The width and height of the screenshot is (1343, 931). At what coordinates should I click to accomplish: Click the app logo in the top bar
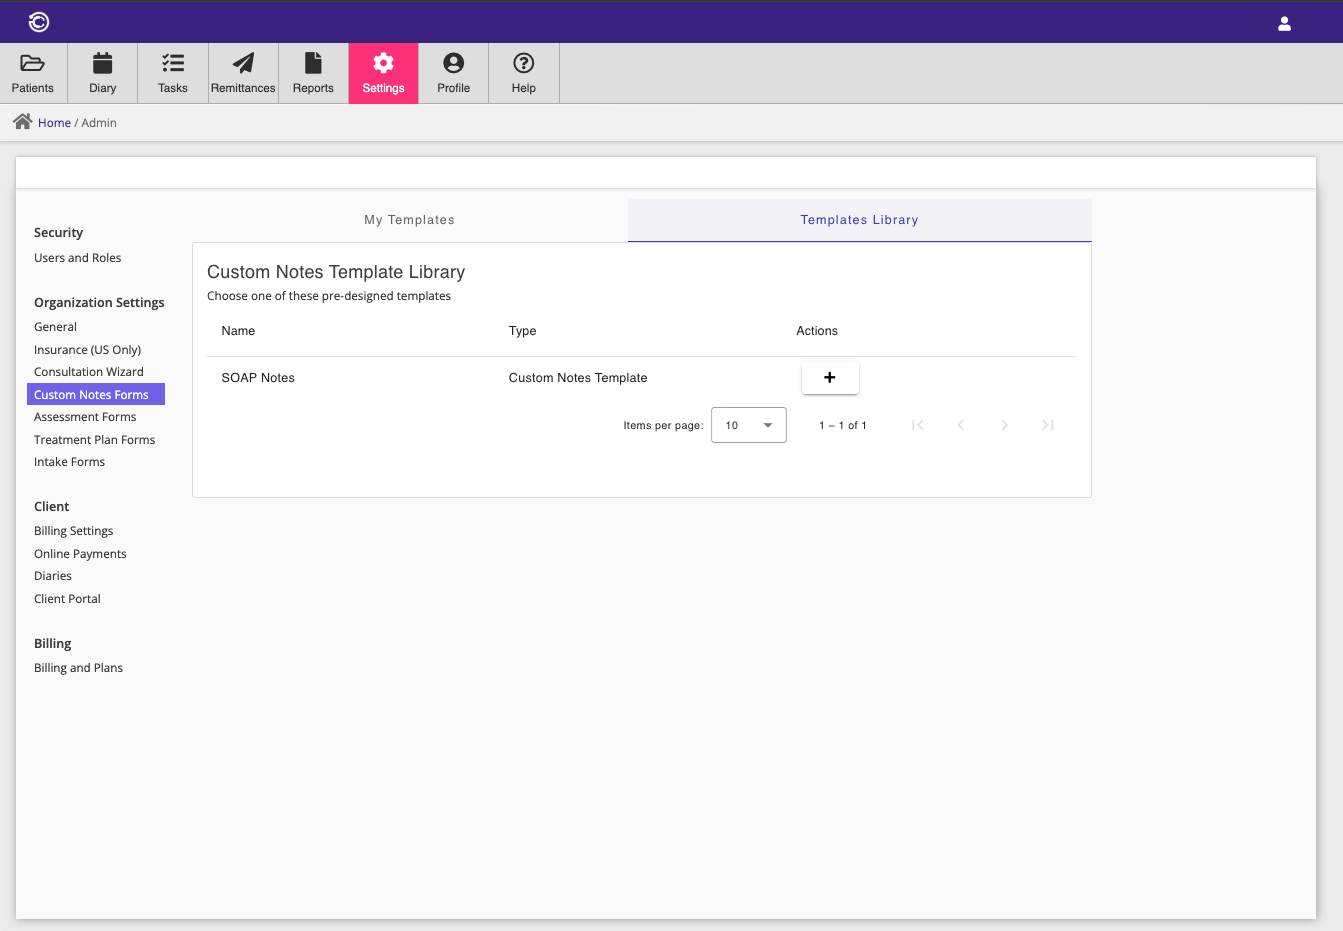coord(39,21)
